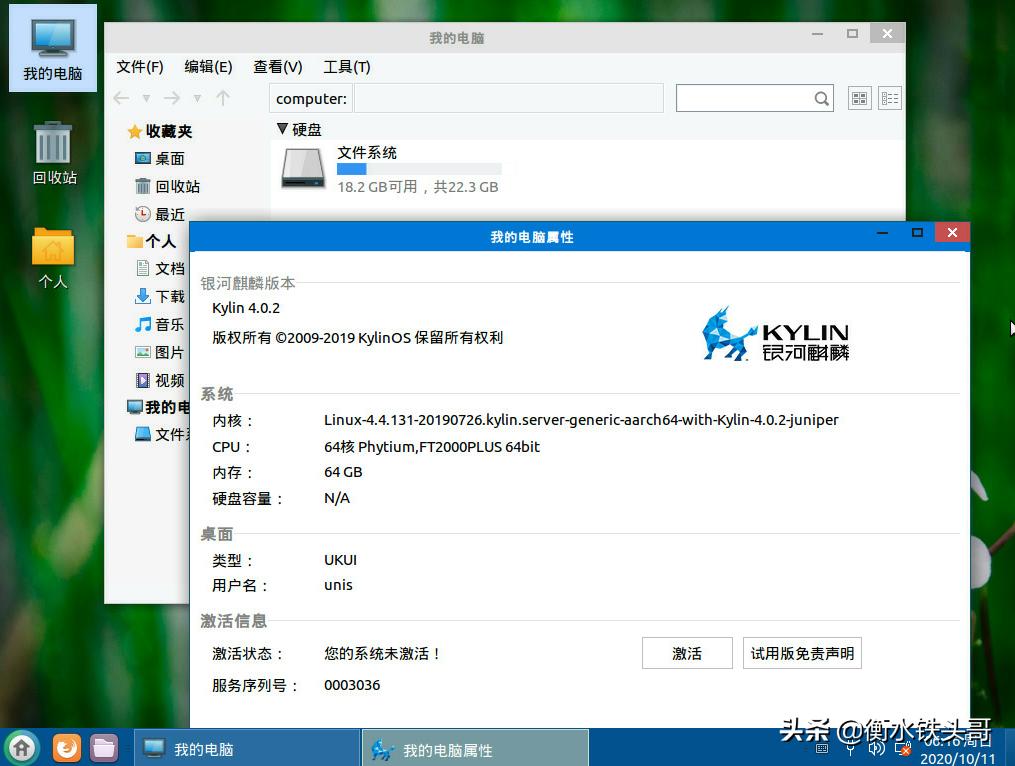This screenshot has width=1015, height=766.
Task: Open 回收站 in sidebar
Action: [x=168, y=186]
